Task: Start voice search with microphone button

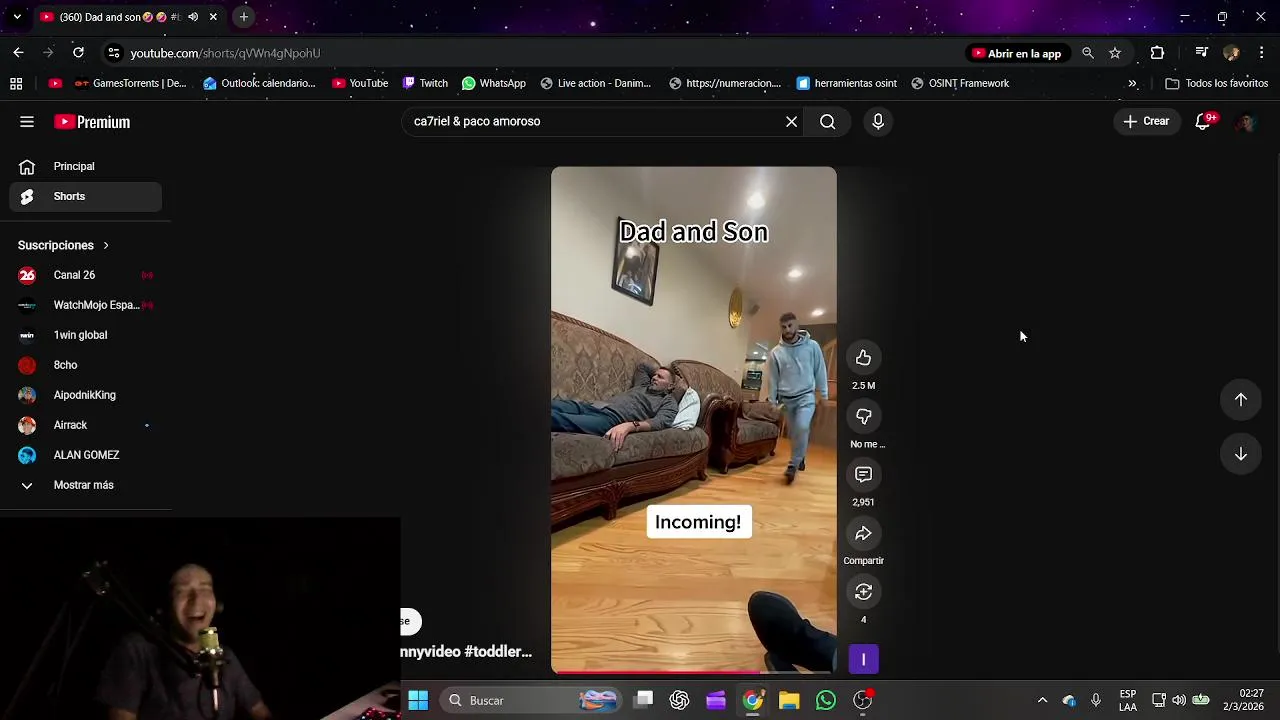Action: click(x=878, y=122)
